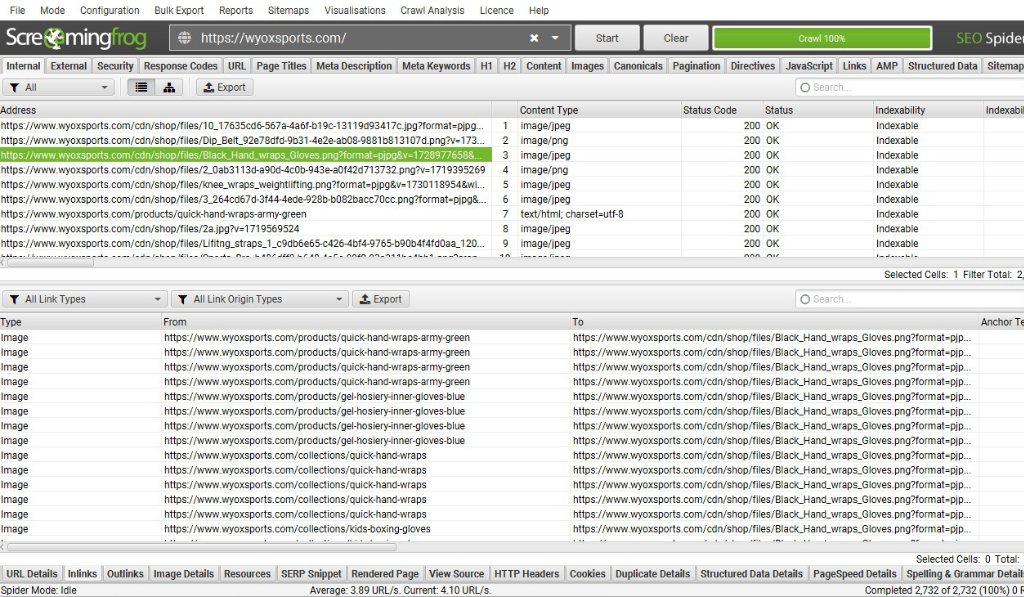Open the Rendered Page bottom tab

click(x=385, y=573)
